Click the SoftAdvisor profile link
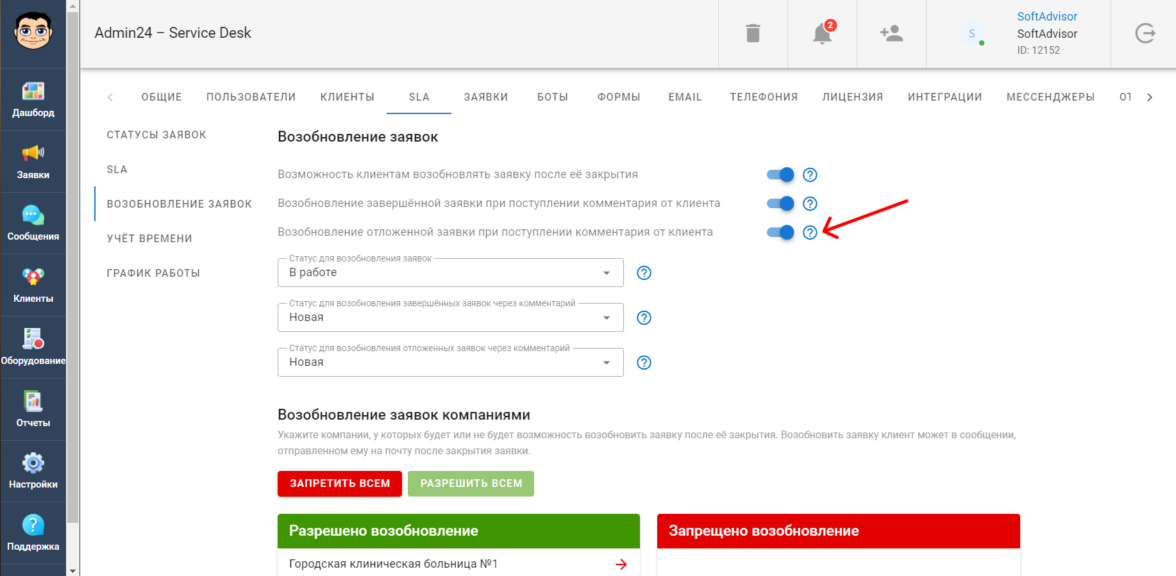The width and height of the screenshot is (1176, 576). point(1047,16)
